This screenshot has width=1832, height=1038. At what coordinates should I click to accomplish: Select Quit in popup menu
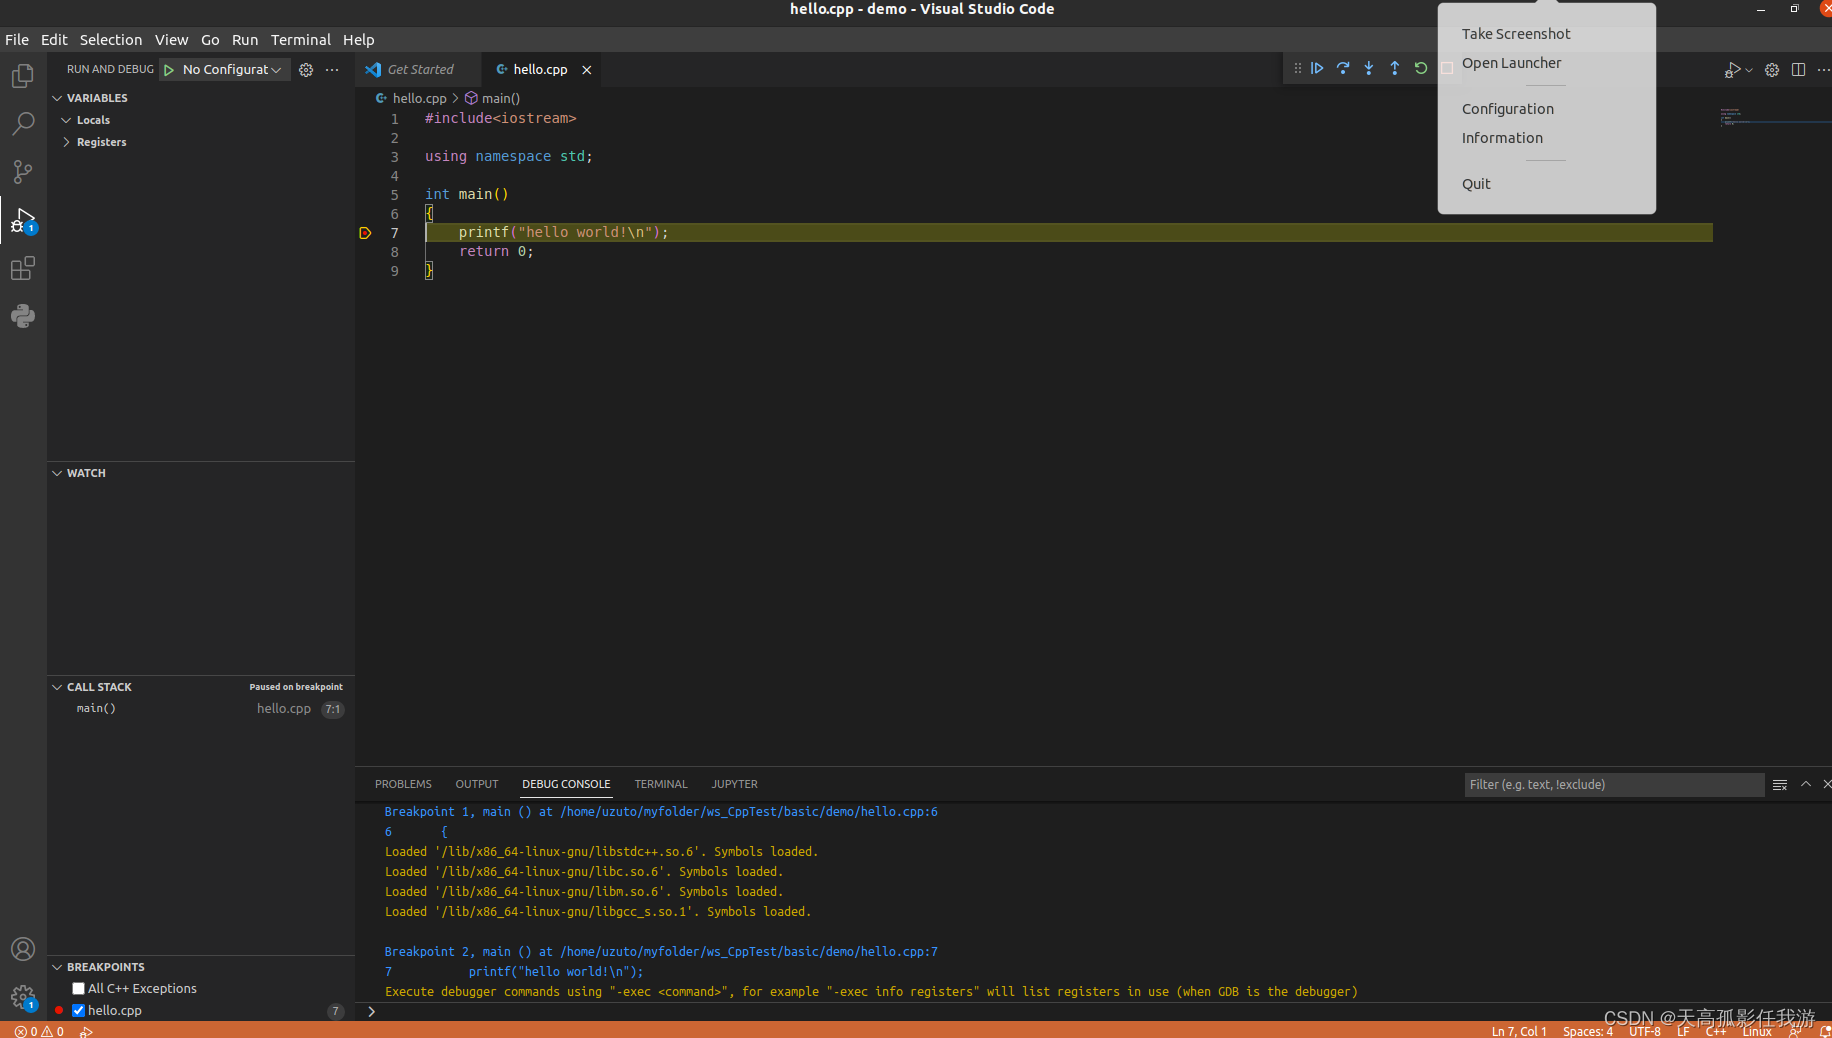point(1476,184)
